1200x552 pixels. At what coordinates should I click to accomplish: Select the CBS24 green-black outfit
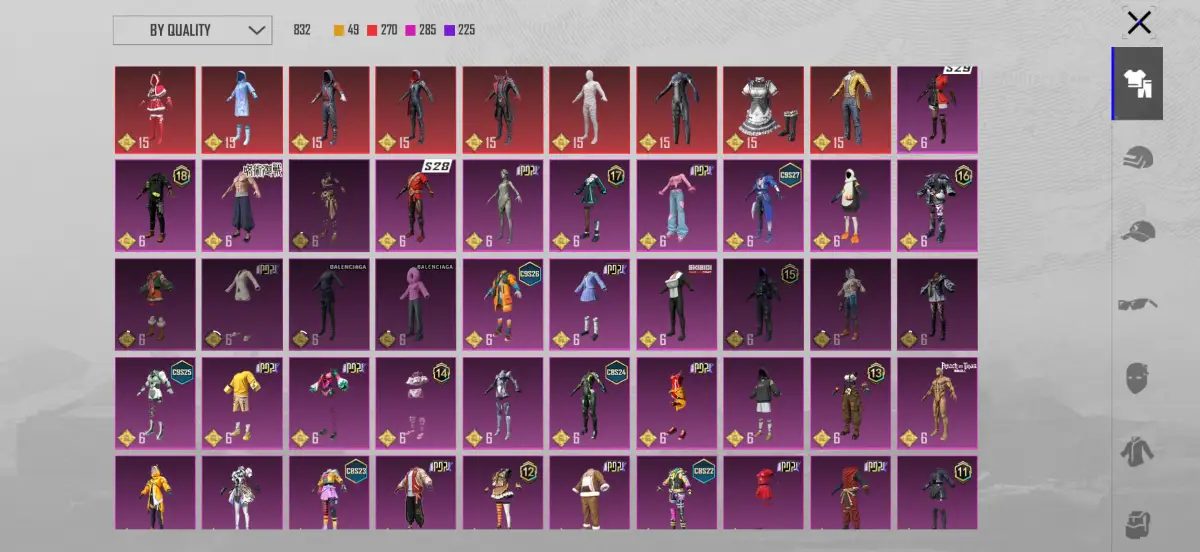point(590,403)
